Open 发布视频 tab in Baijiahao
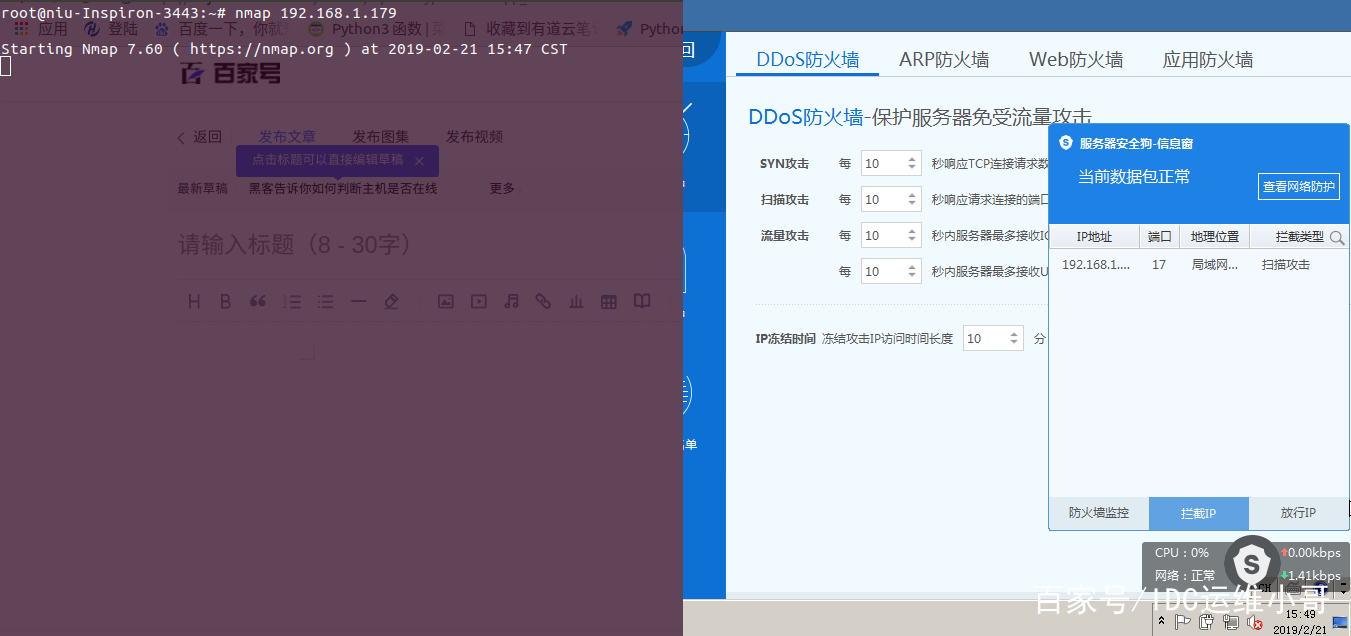Viewport: 1351px width, 636px height. point(474,137)
